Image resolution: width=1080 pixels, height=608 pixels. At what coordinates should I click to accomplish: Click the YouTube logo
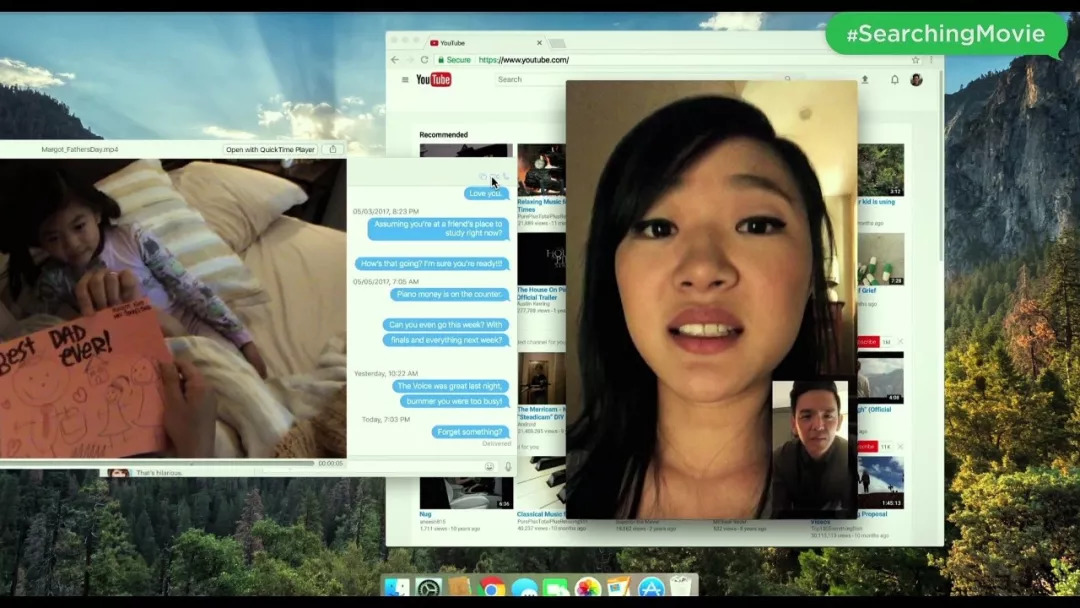pos(434,80)
